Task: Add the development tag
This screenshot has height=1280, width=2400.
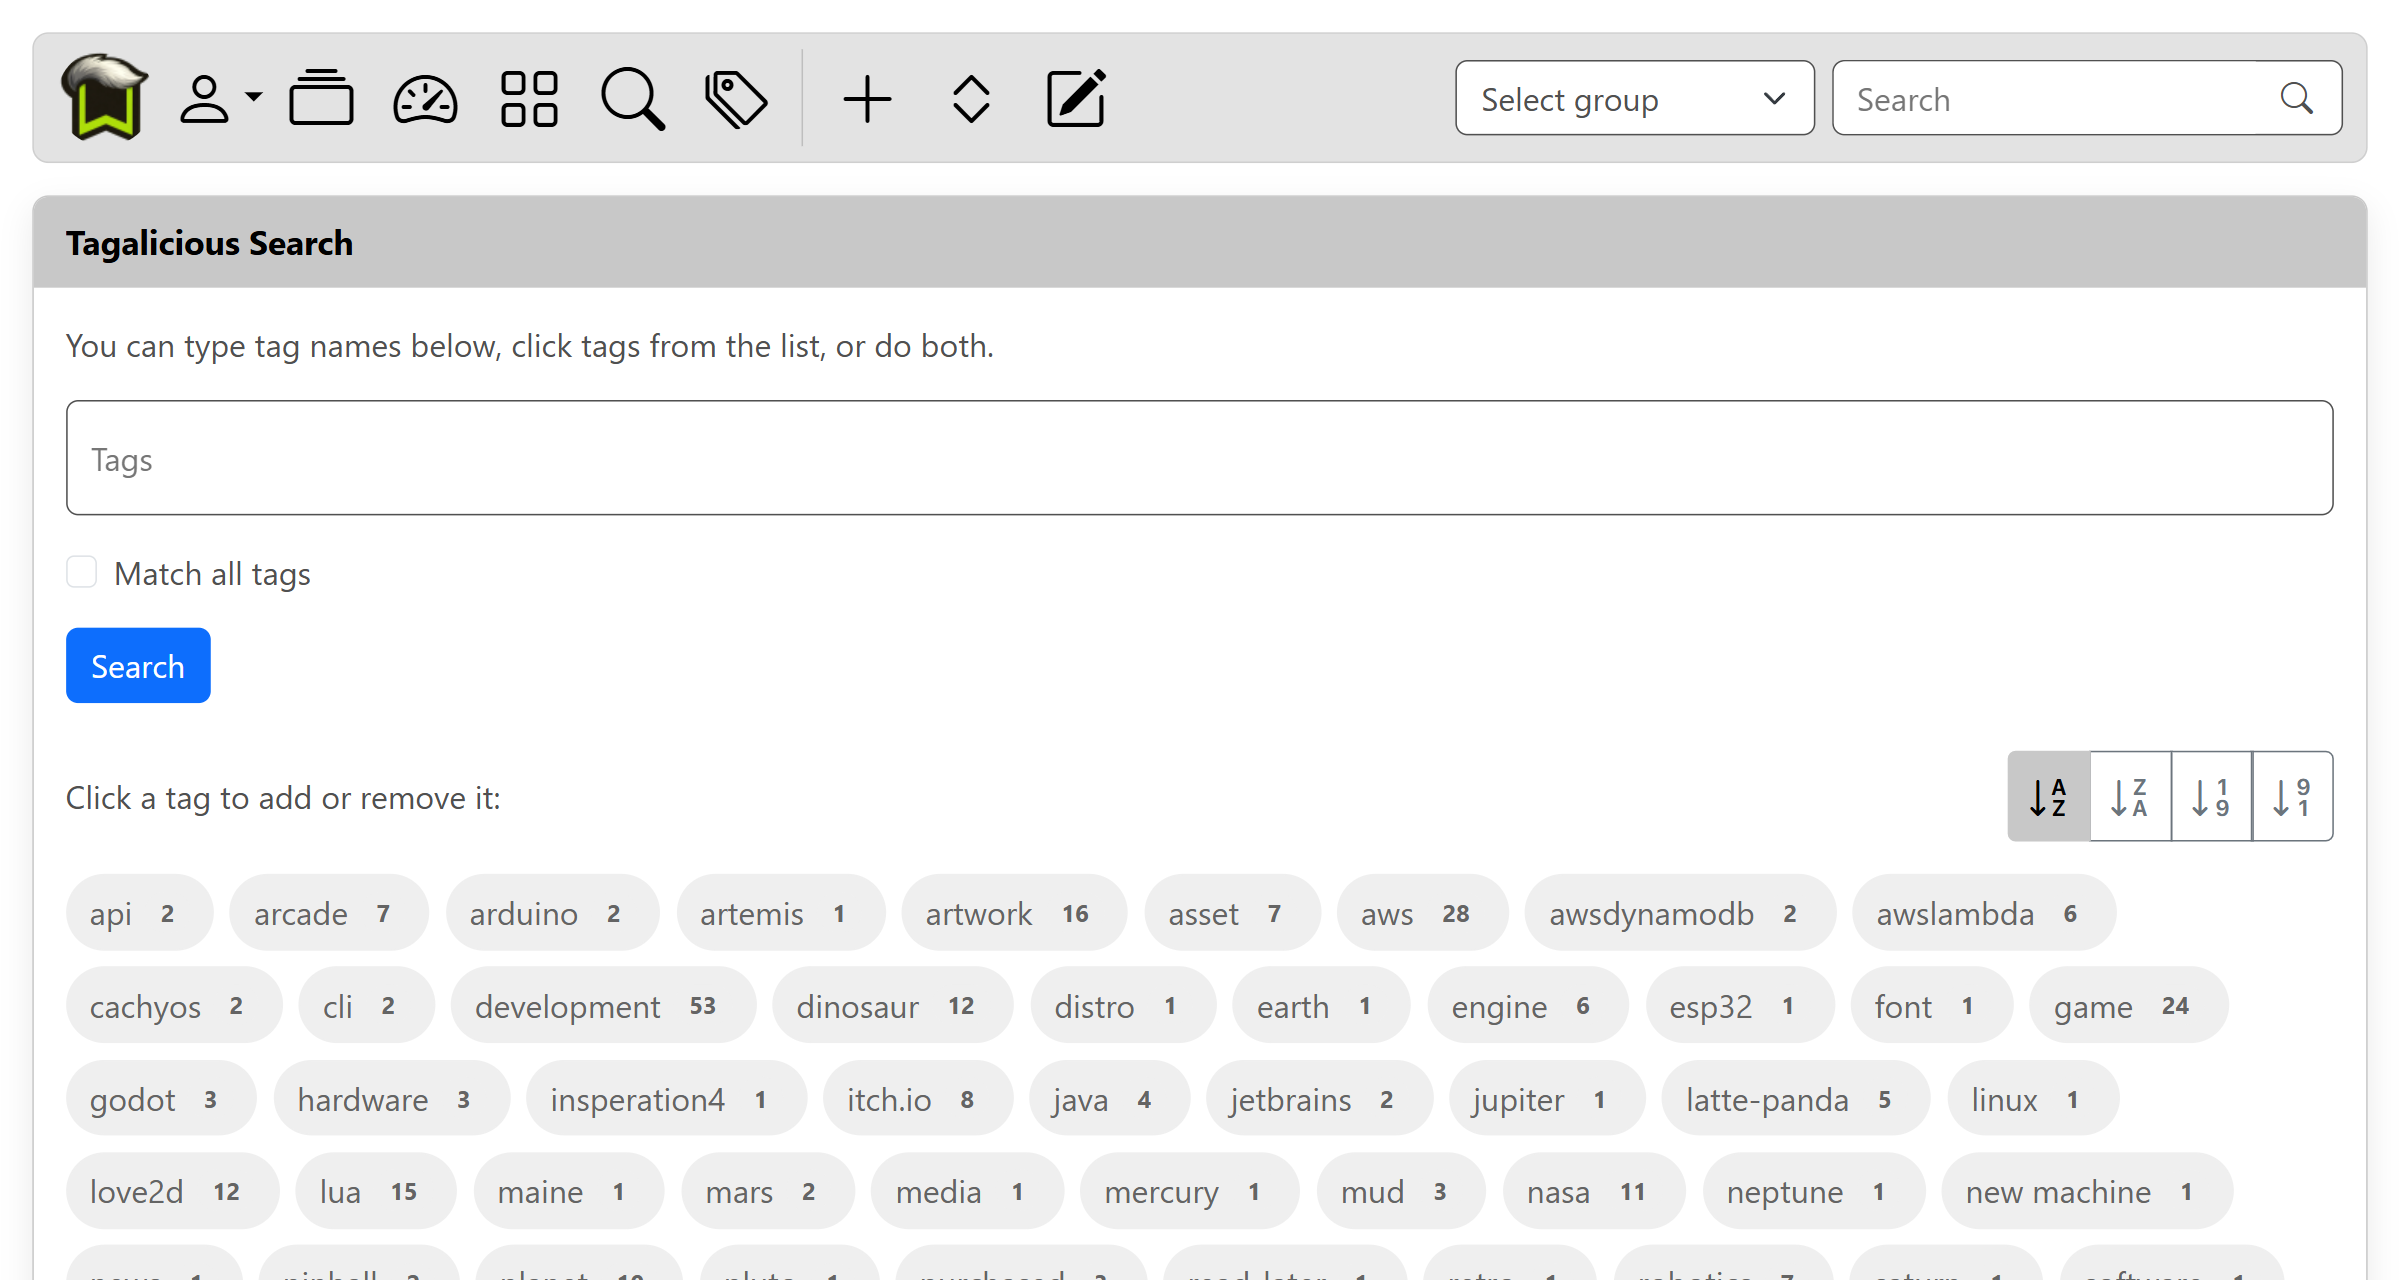Action: pyautogui.click(x=603, y=1005)
